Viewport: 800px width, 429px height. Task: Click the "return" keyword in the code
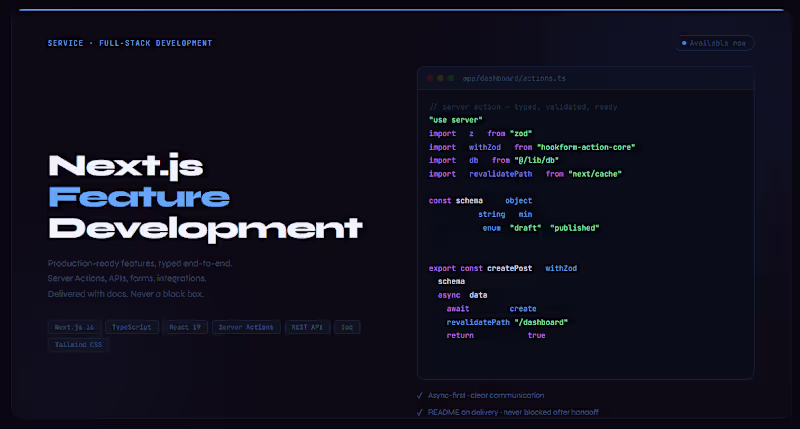pos(460,335)
